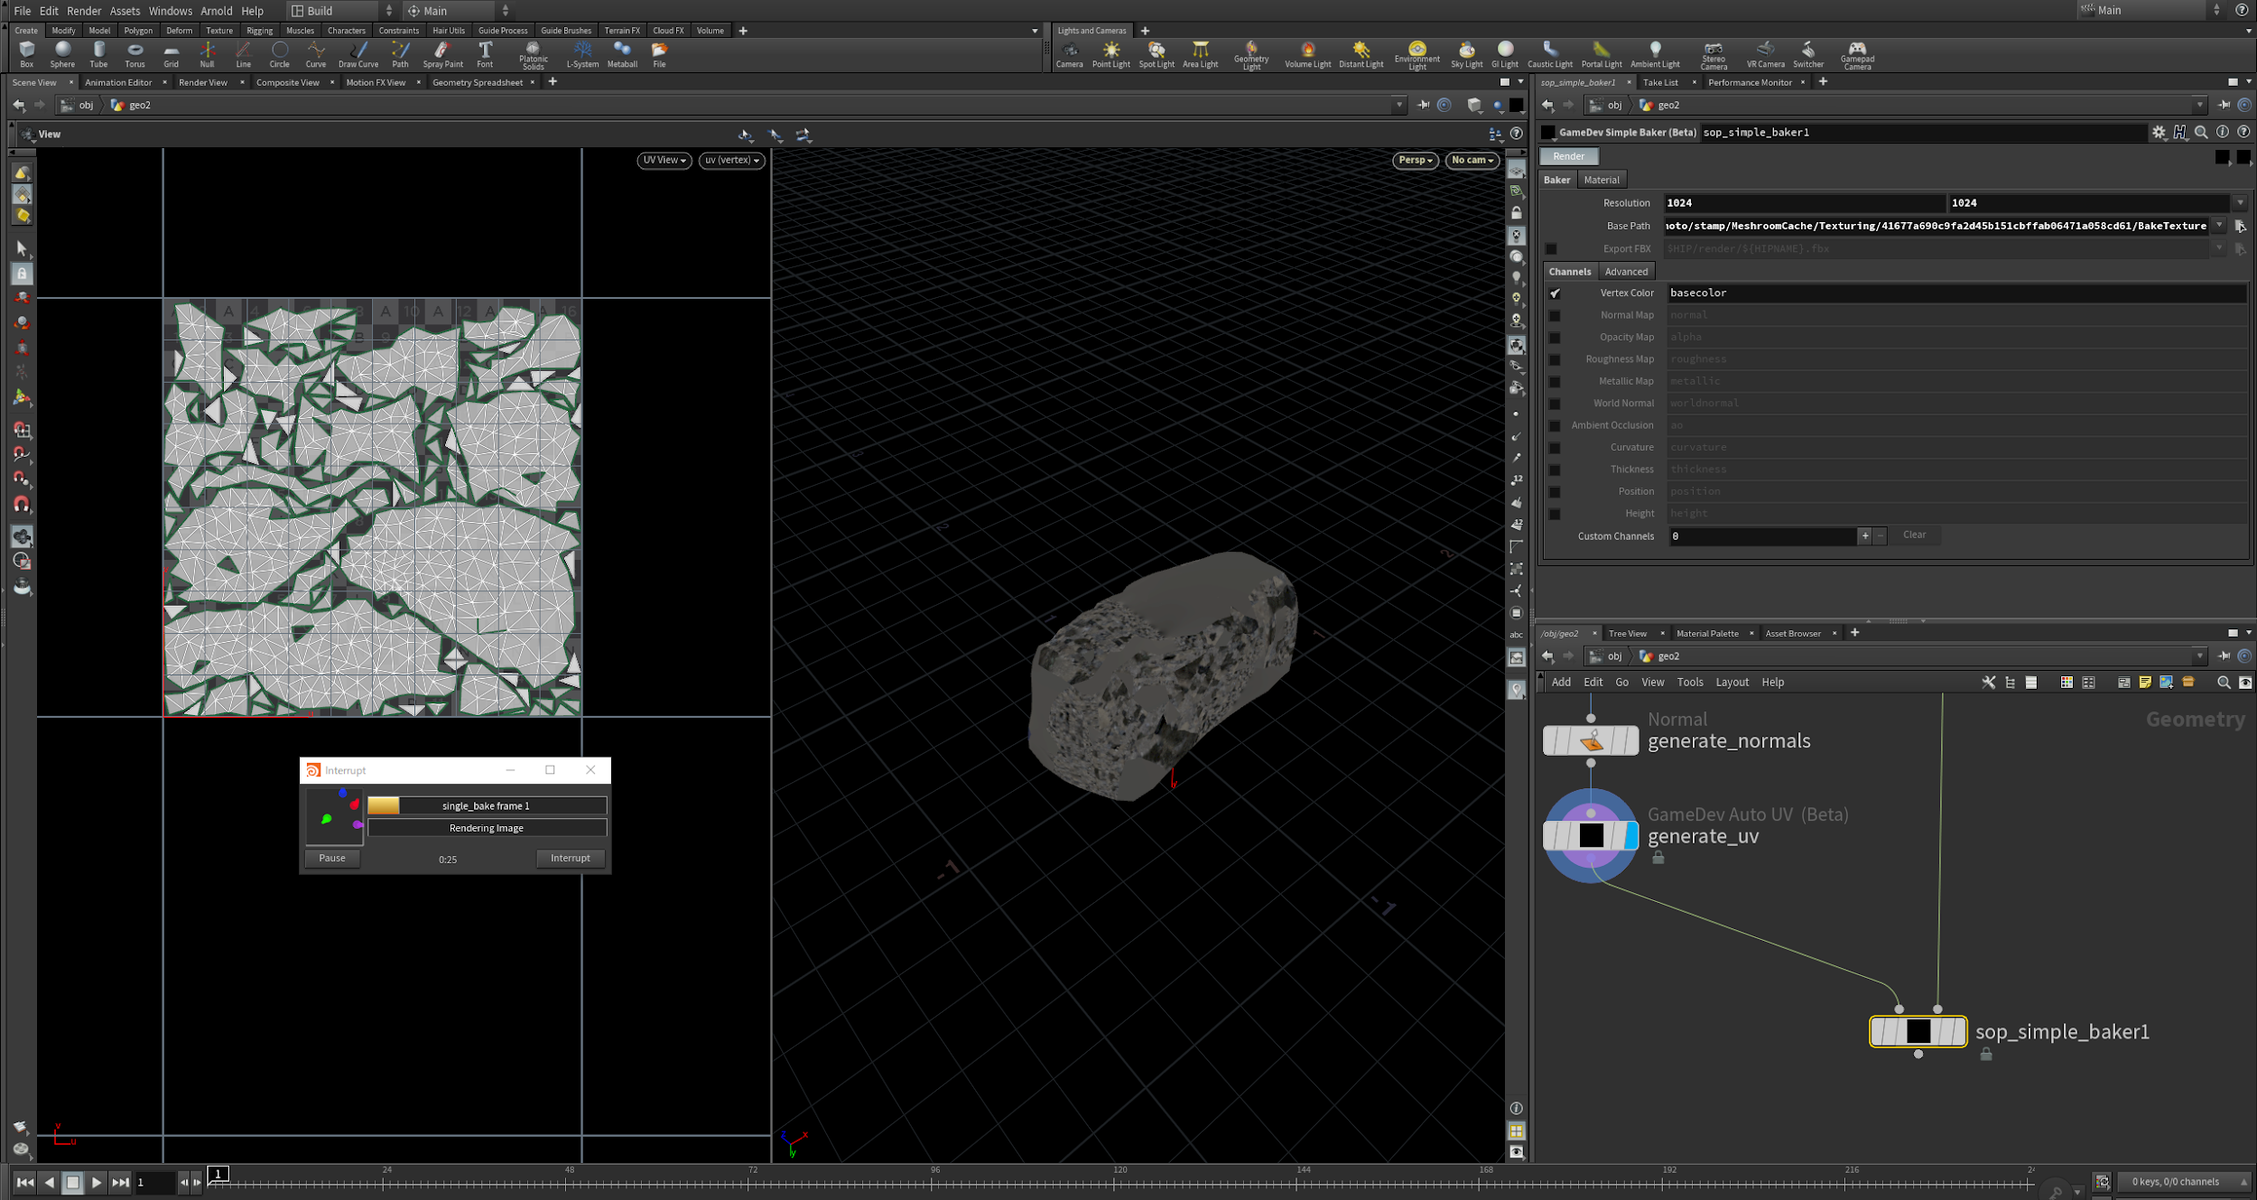Click the single_bake frame 1 progress bar
Screen dimensions: 2257x1200
486,806
